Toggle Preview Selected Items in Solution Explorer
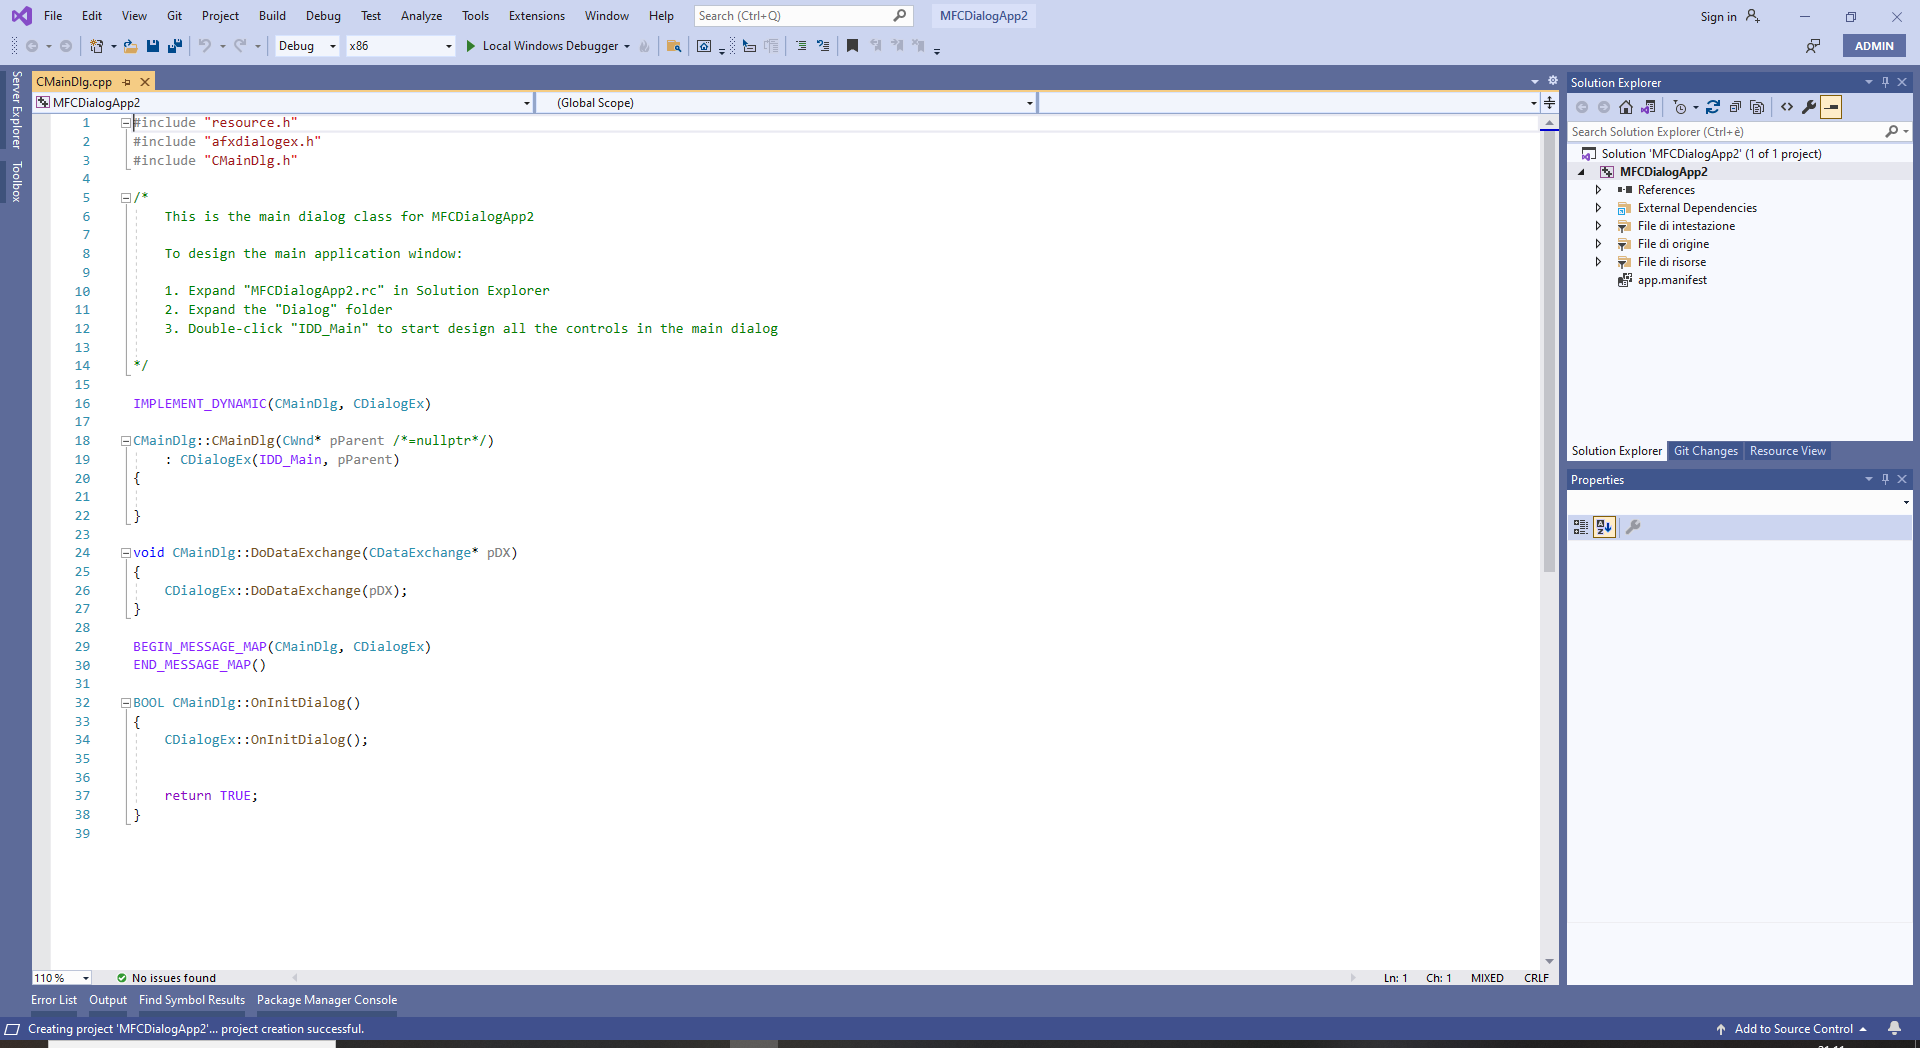Viewport: 1920px width, 1048px height. 1831,107
